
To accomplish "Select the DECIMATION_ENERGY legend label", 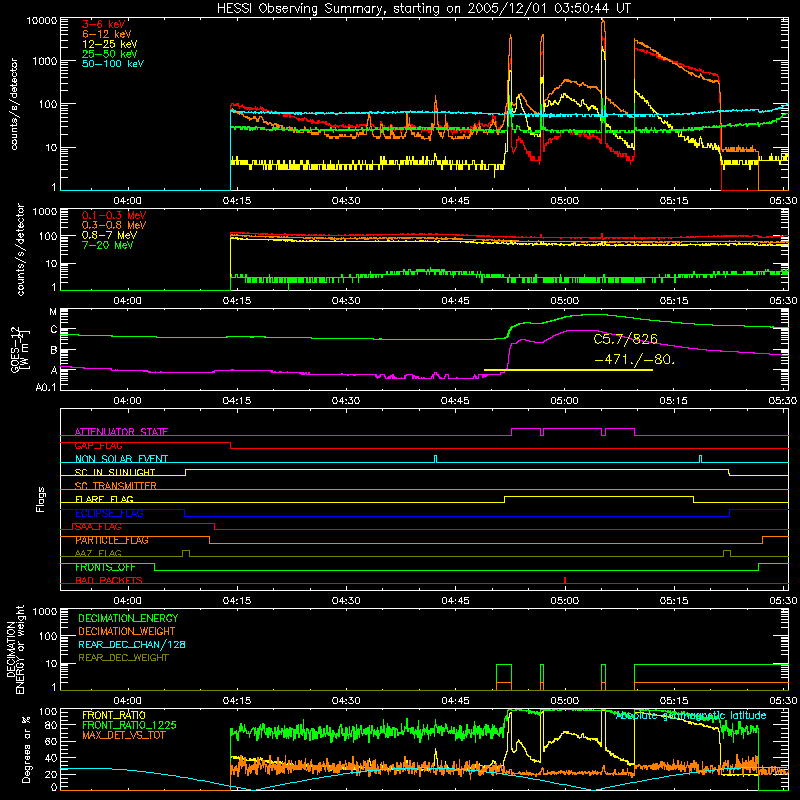I will [128, 618].
